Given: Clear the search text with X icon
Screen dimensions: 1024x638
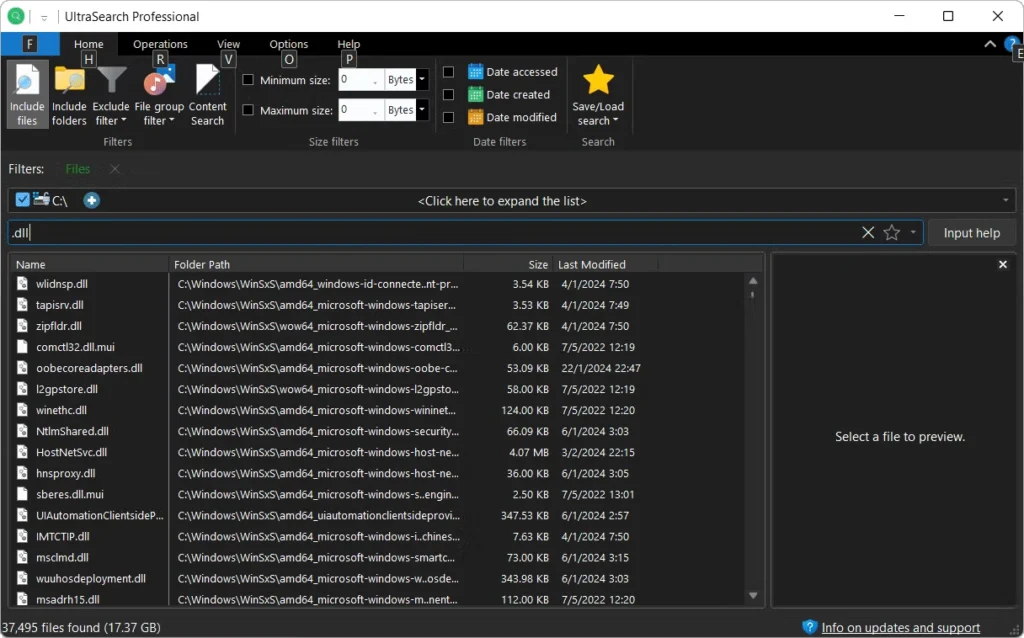Looking at the screenshot, I should click(x=868, y=233).
